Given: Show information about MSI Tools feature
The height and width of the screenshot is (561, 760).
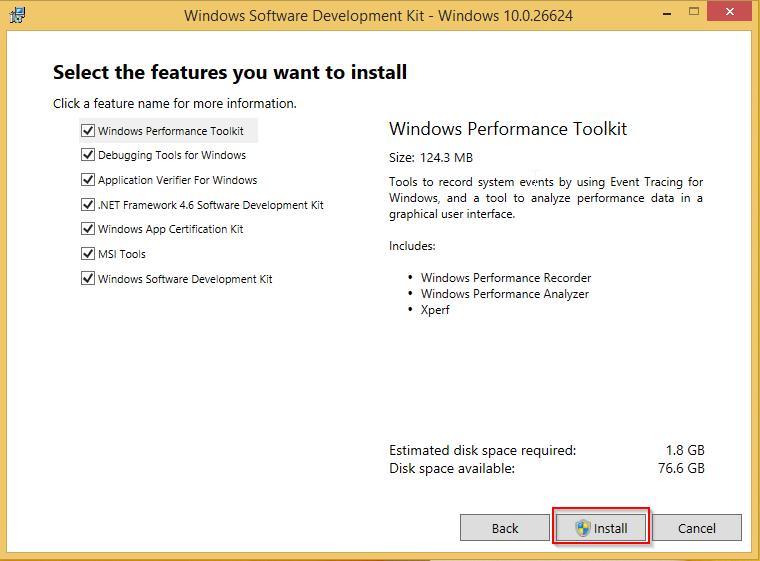Looking at the screenshot, I should [121, 254].
